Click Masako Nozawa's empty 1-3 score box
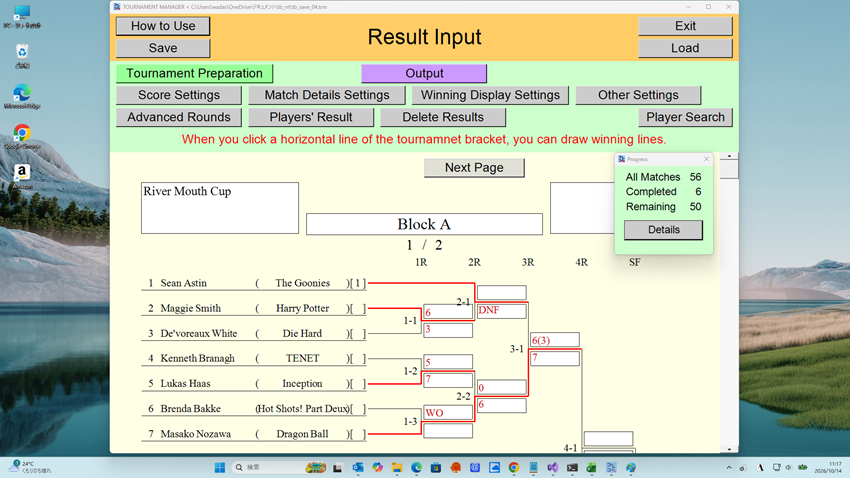This screenshot has height=478, width=850. 448,431
